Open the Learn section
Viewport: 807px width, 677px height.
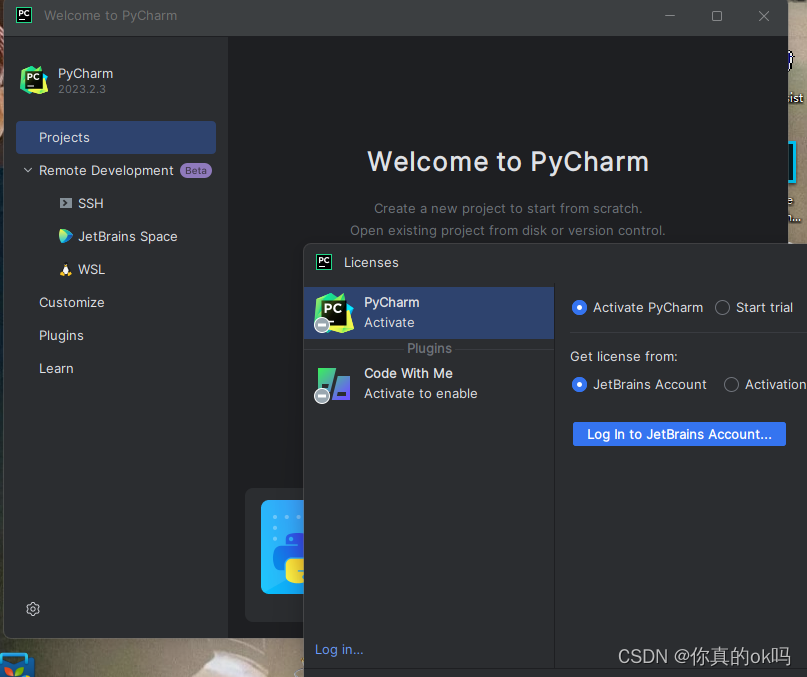56,368
